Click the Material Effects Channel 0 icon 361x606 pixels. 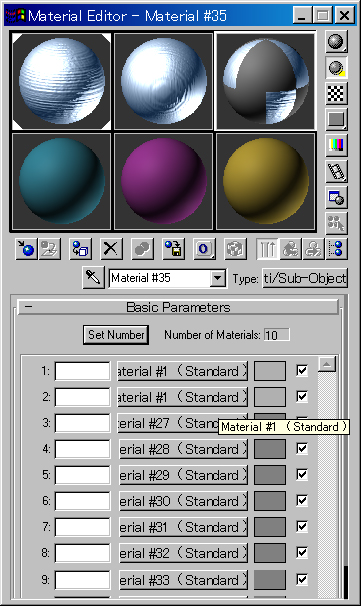point(204,249)
